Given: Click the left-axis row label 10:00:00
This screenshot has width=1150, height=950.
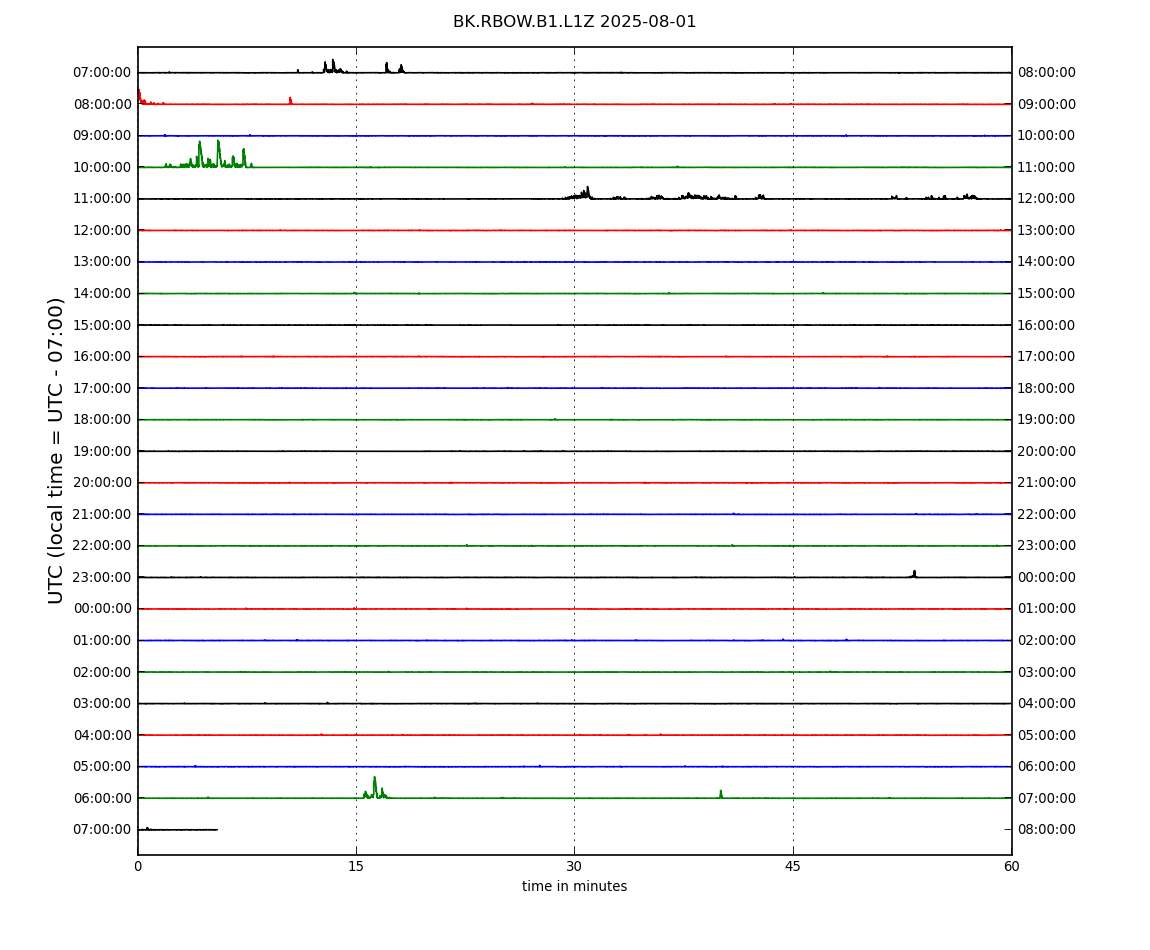Looking at the screenshot, I should (x=103, y=167).
